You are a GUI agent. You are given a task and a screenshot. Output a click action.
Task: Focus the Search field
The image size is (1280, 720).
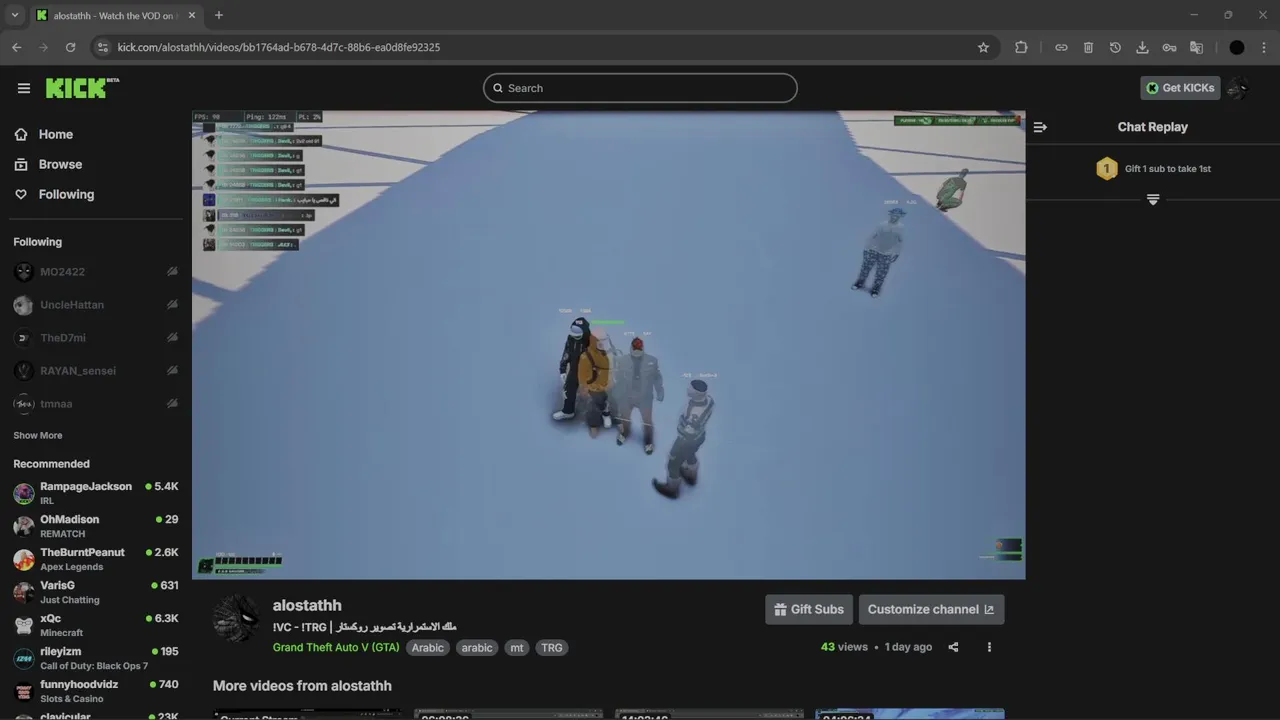640,88
